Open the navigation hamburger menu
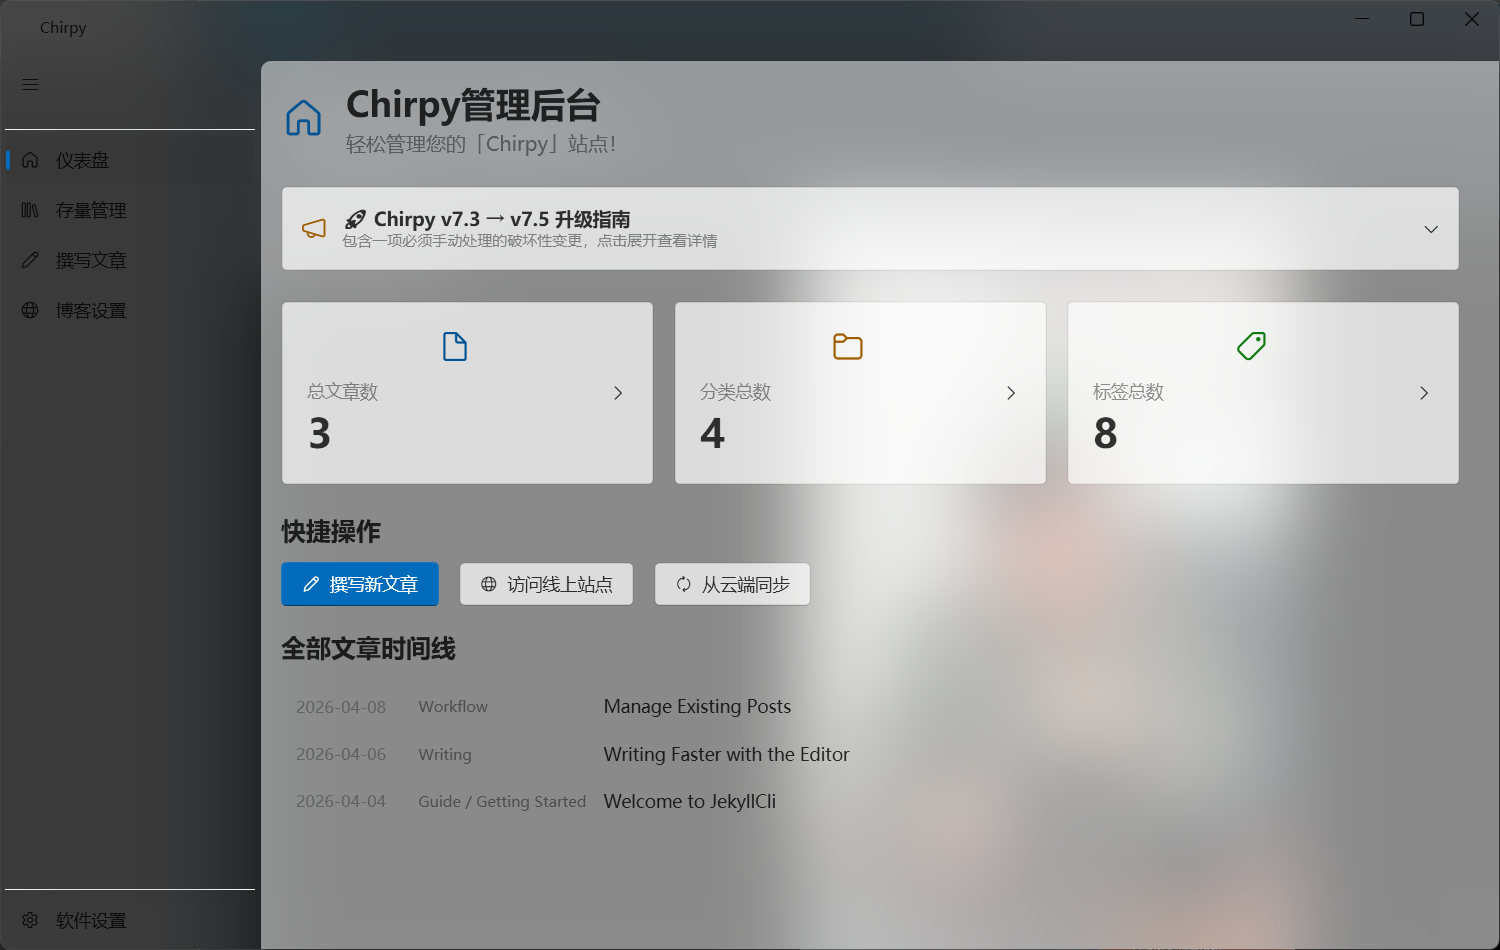 point(30,84)
